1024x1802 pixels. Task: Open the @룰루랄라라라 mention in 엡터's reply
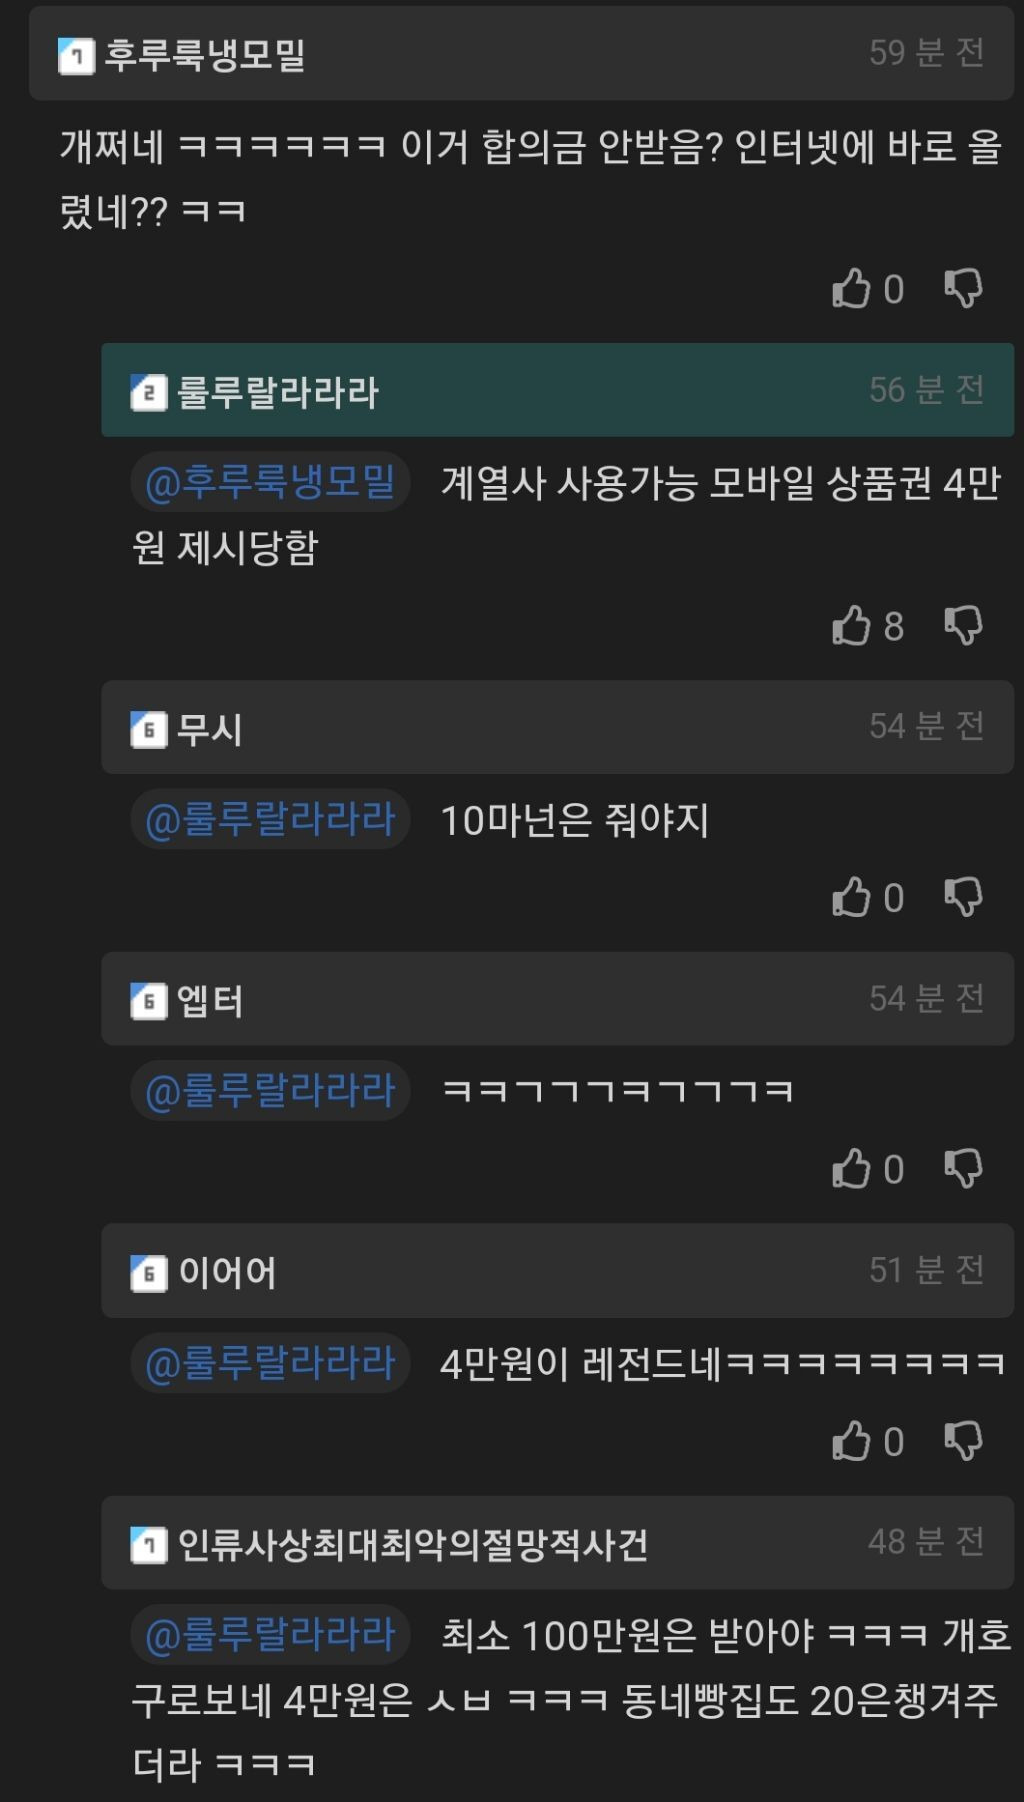270,1091
